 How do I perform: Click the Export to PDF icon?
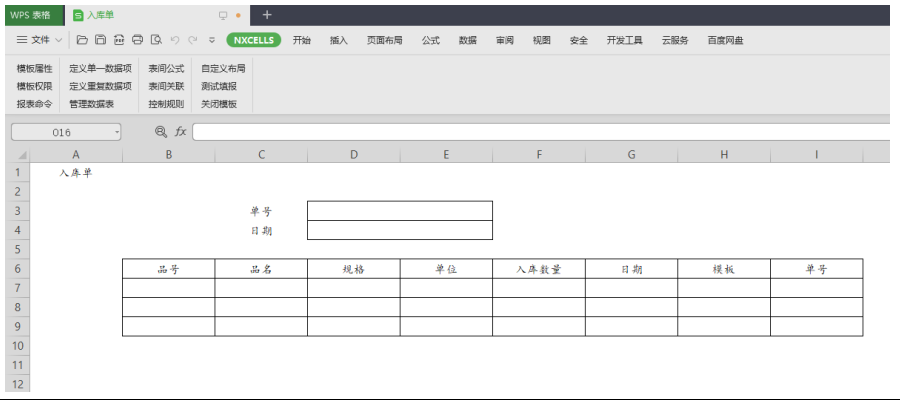click(x=119, y=40)
